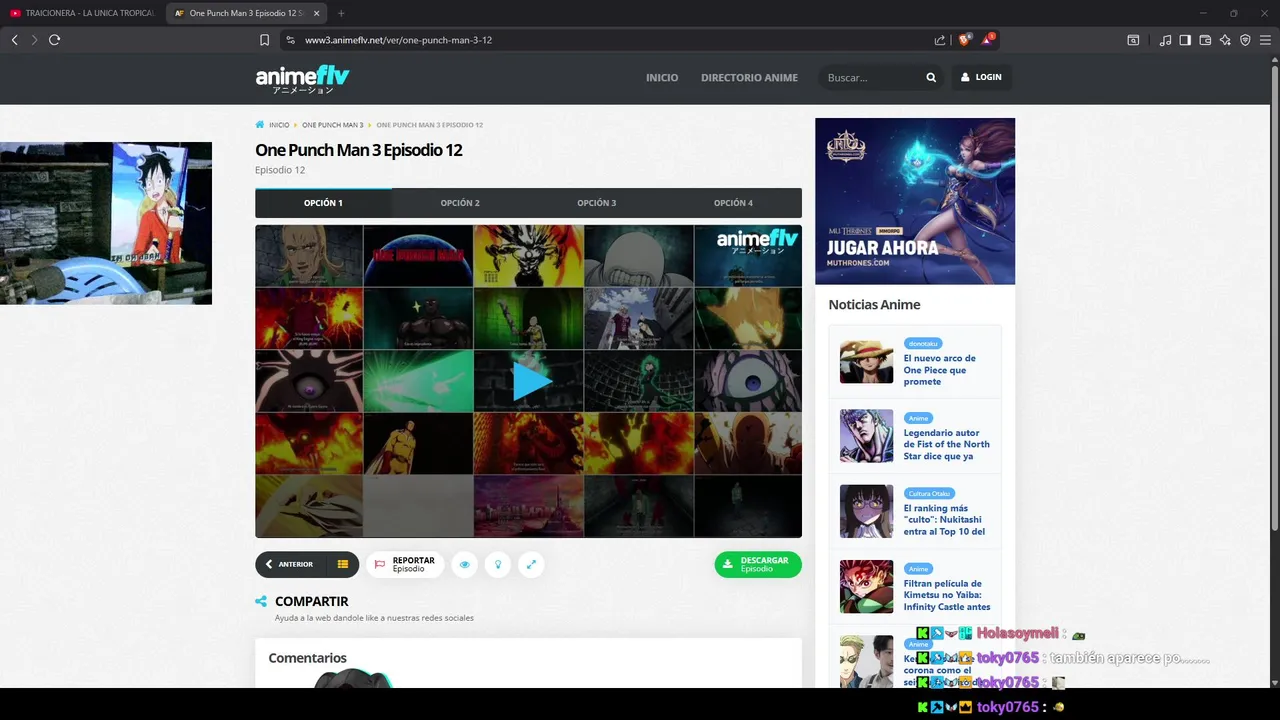Open ONE PUNCH MAN 3 breadcrumb link

[x=333, y=125]
